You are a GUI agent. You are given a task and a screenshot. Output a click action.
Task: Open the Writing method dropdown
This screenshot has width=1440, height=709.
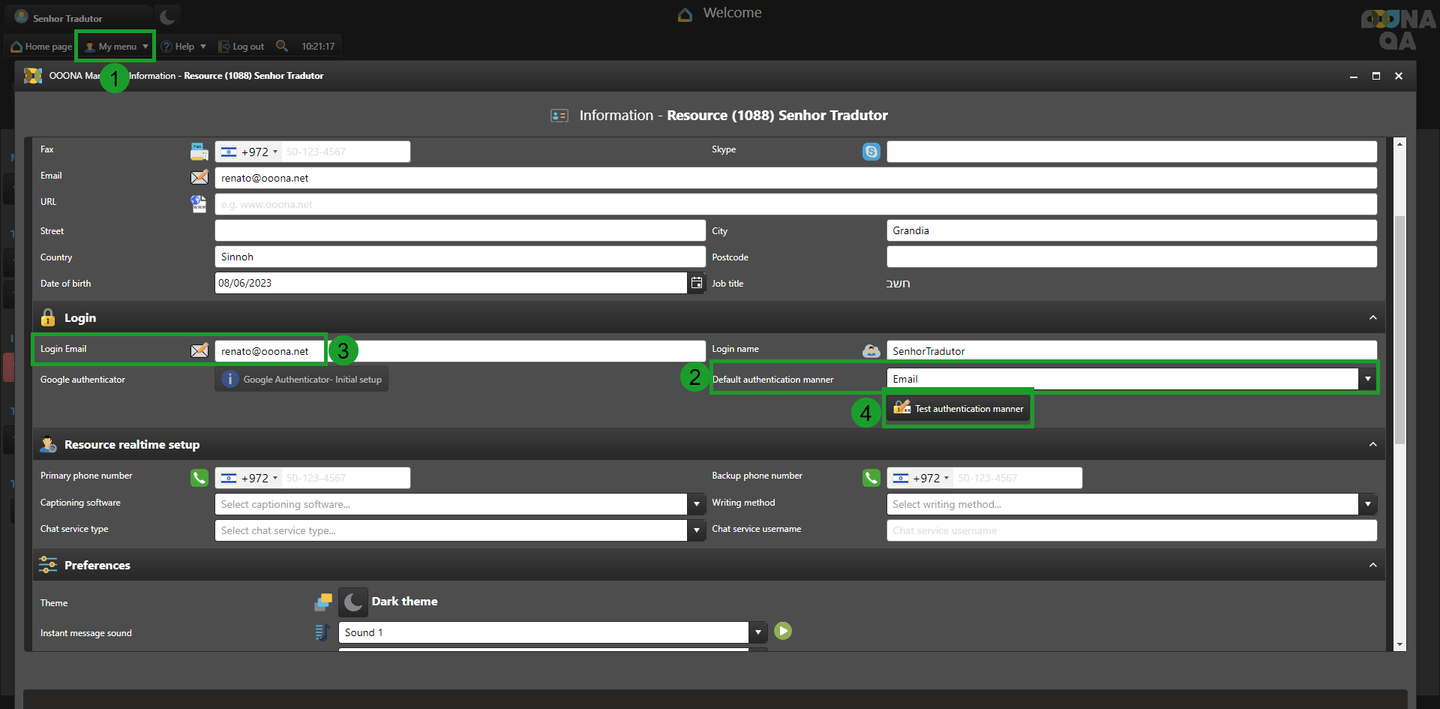(1366, 504)
